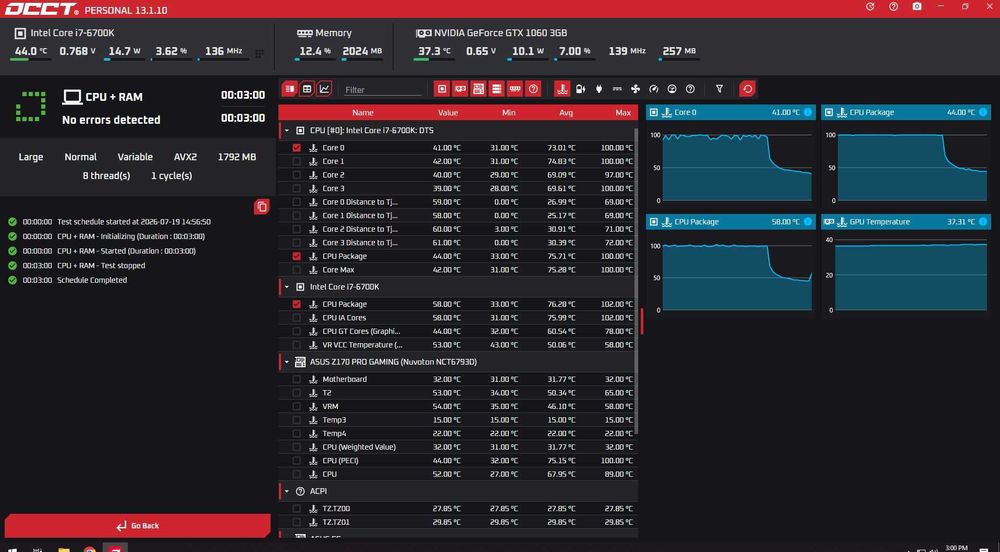The image size is (1000, 552).
Task: Click the "AVX2" test setting label
Action: [x=185, y=157]
